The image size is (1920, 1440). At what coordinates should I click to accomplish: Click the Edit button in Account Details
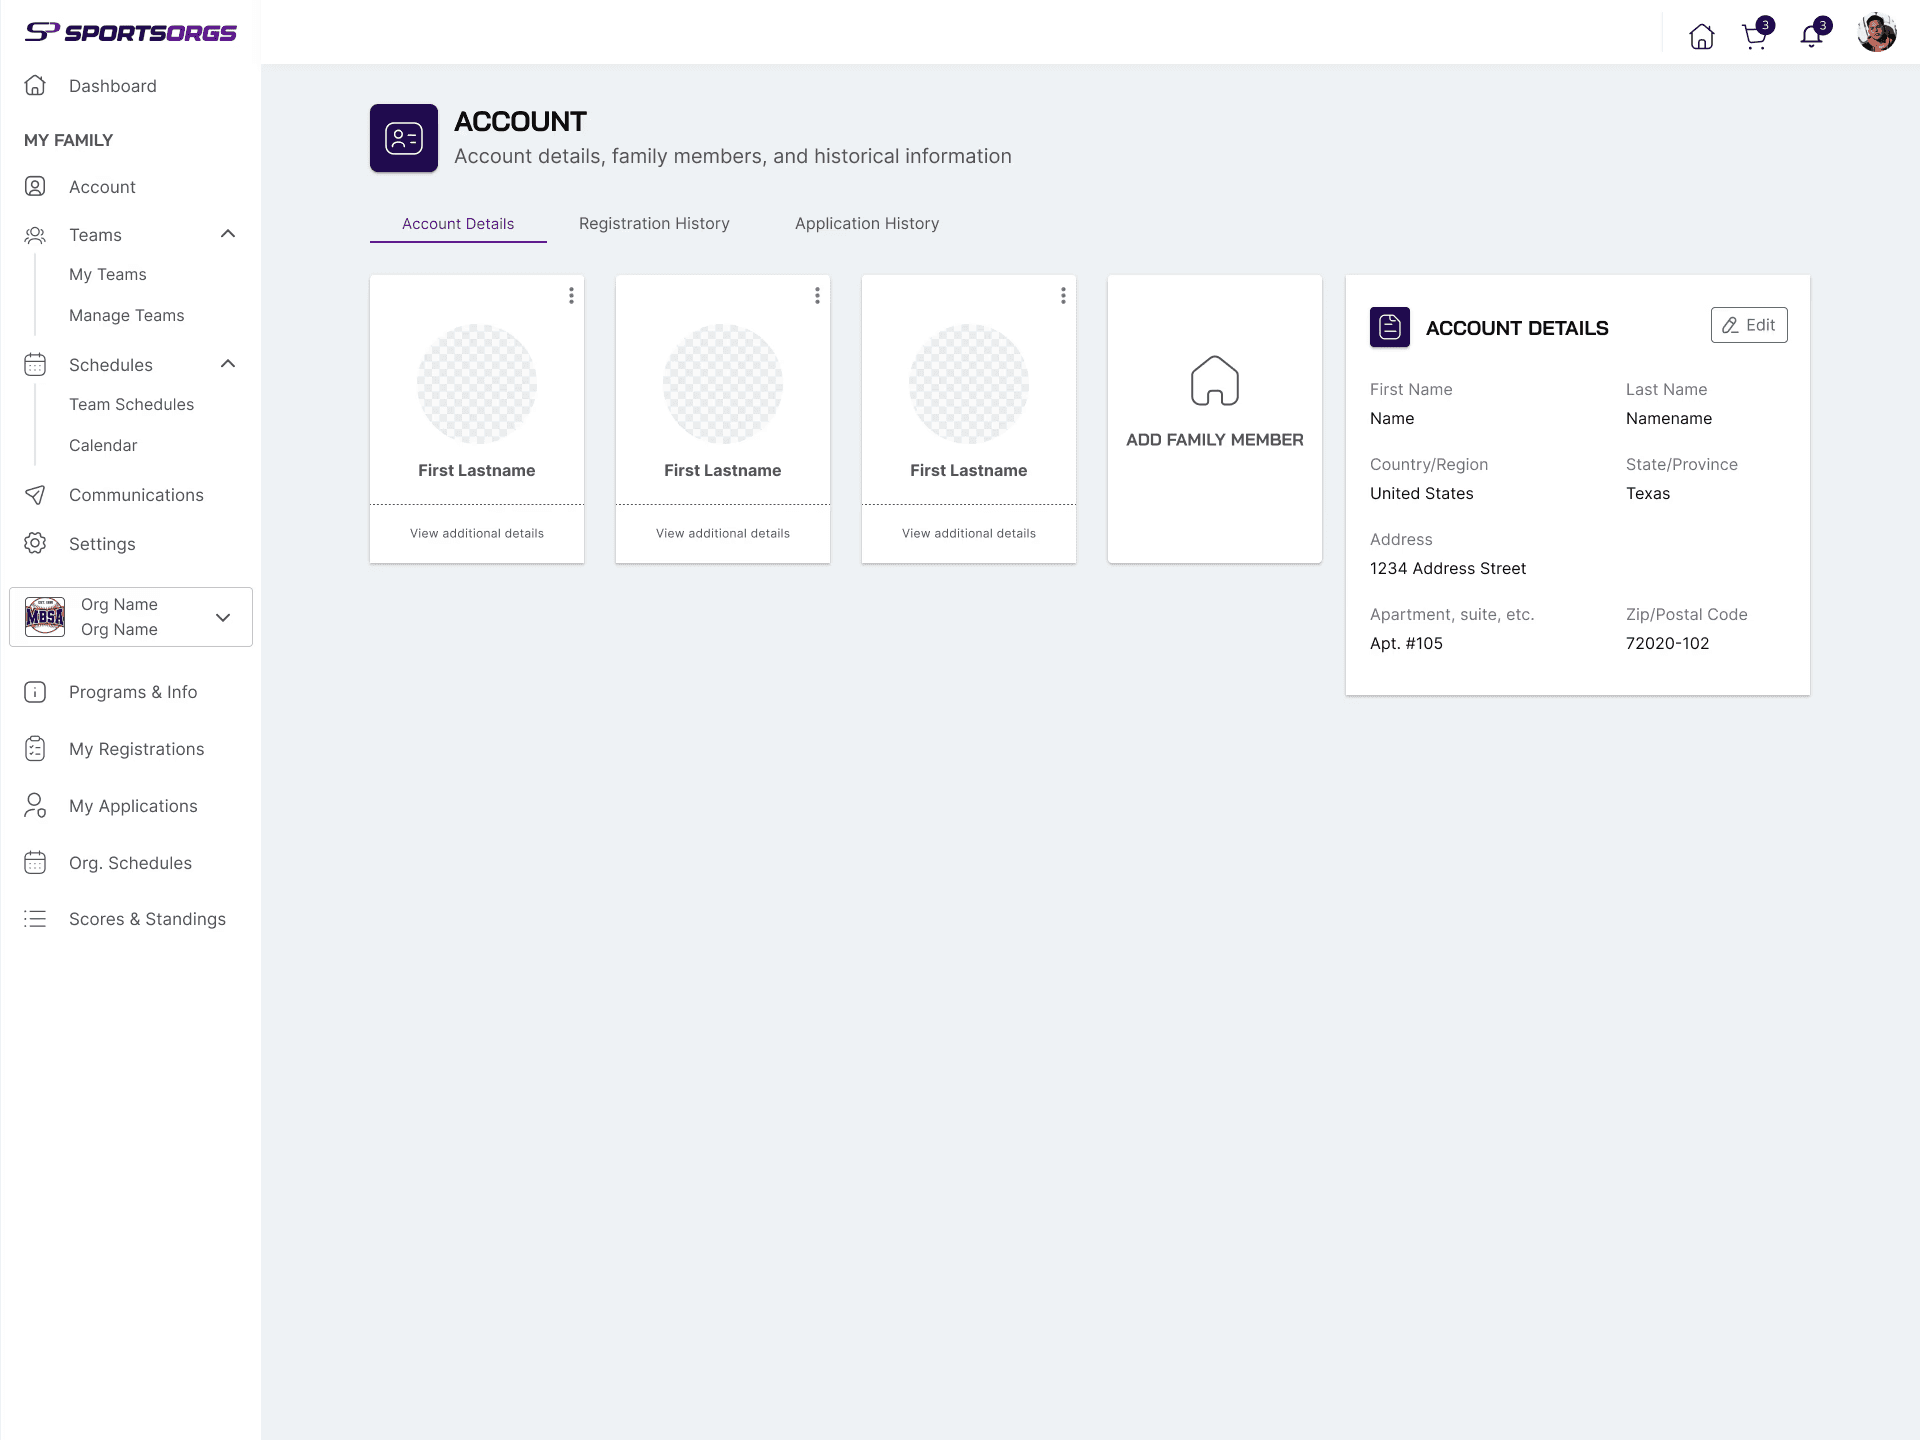(1748, 325)
